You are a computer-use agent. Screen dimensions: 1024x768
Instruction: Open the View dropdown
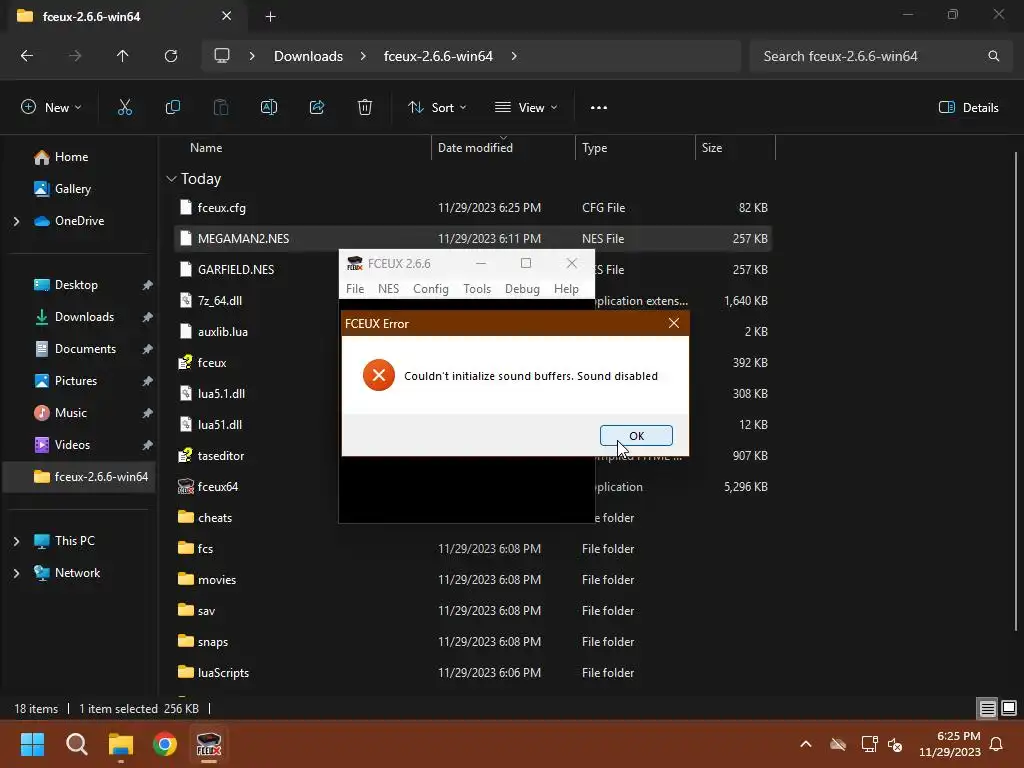tap(526, 108)
